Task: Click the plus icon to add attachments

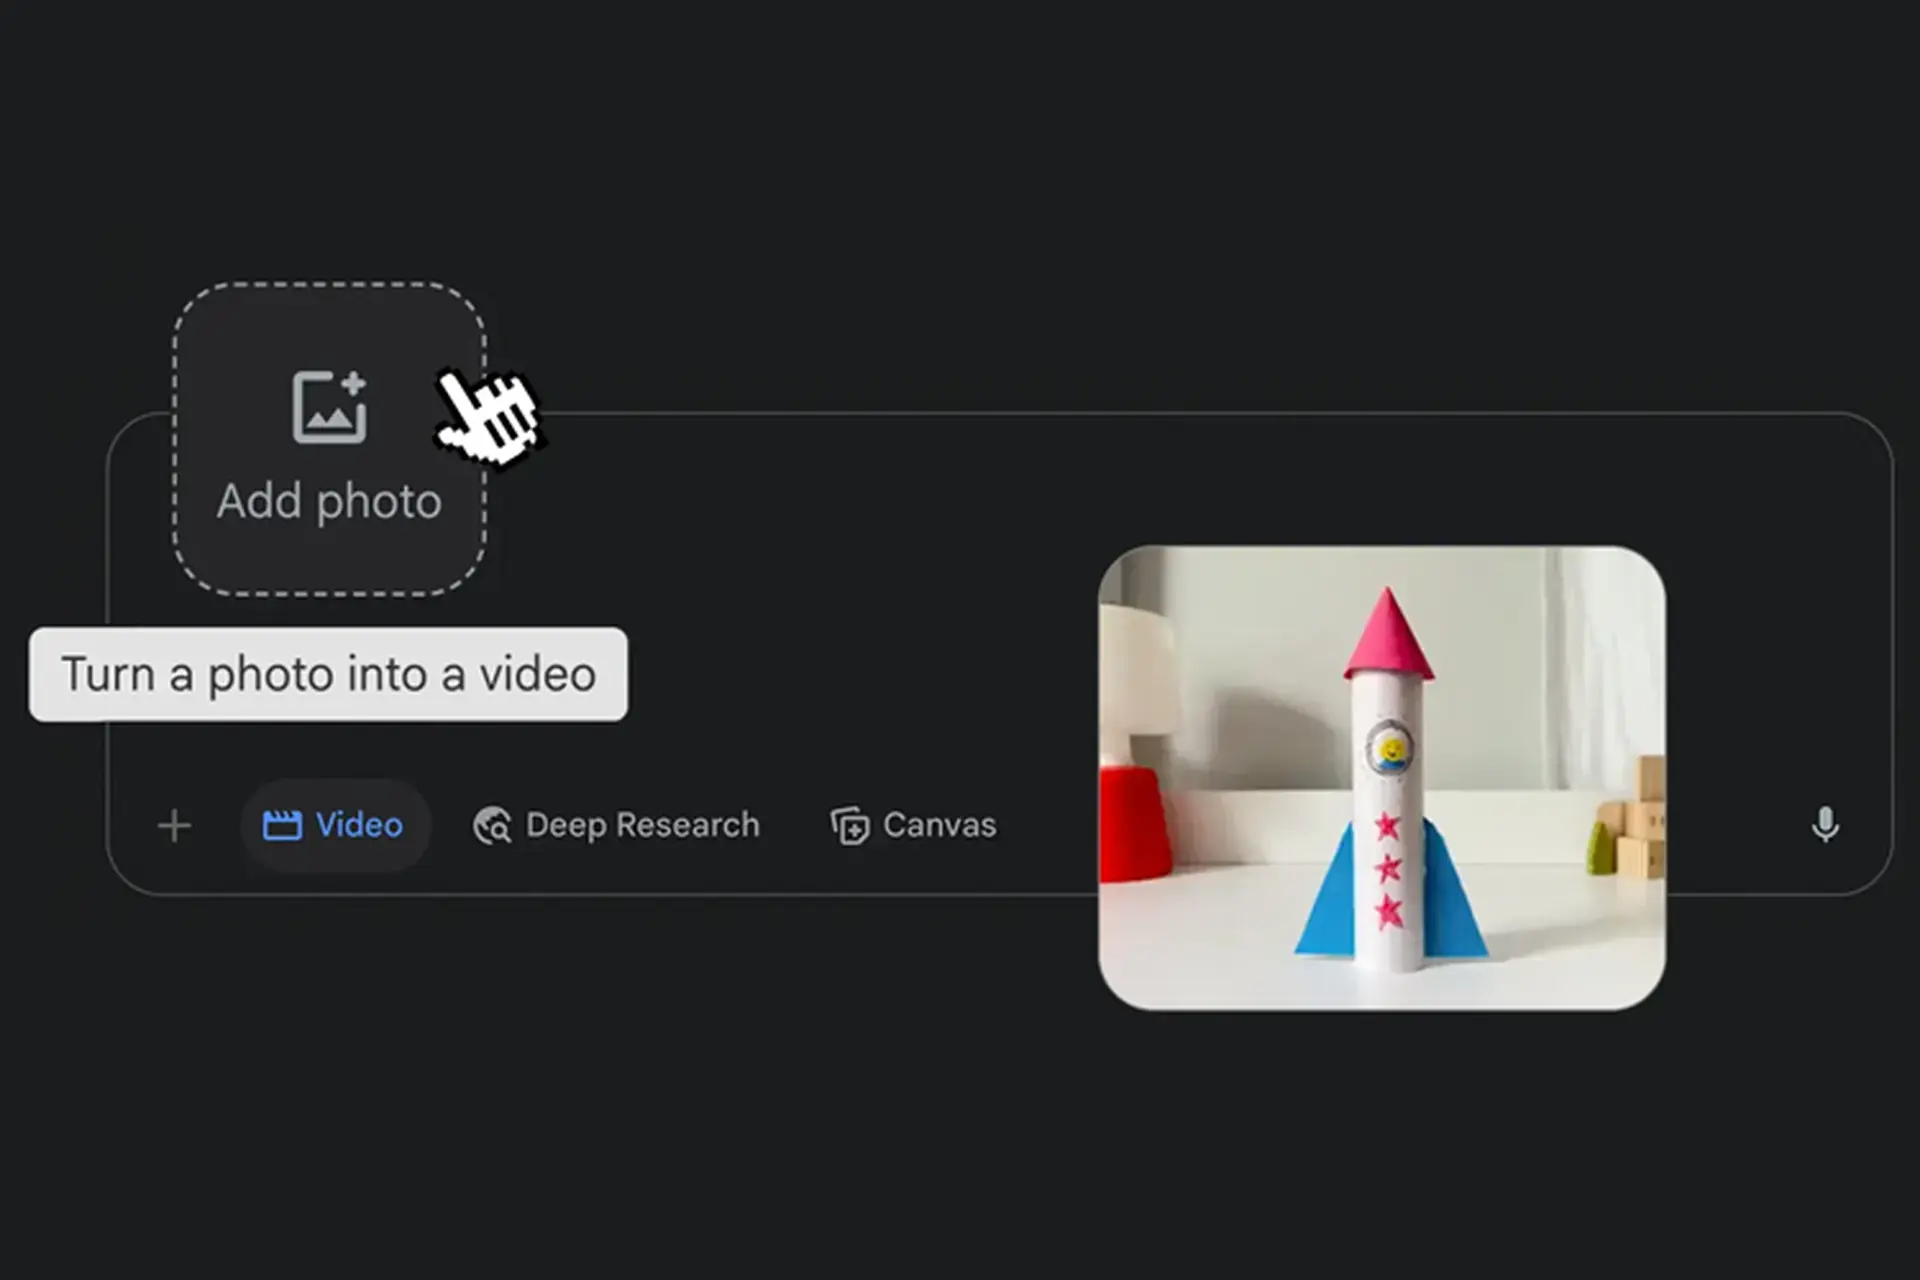Action: click(174, 826)
